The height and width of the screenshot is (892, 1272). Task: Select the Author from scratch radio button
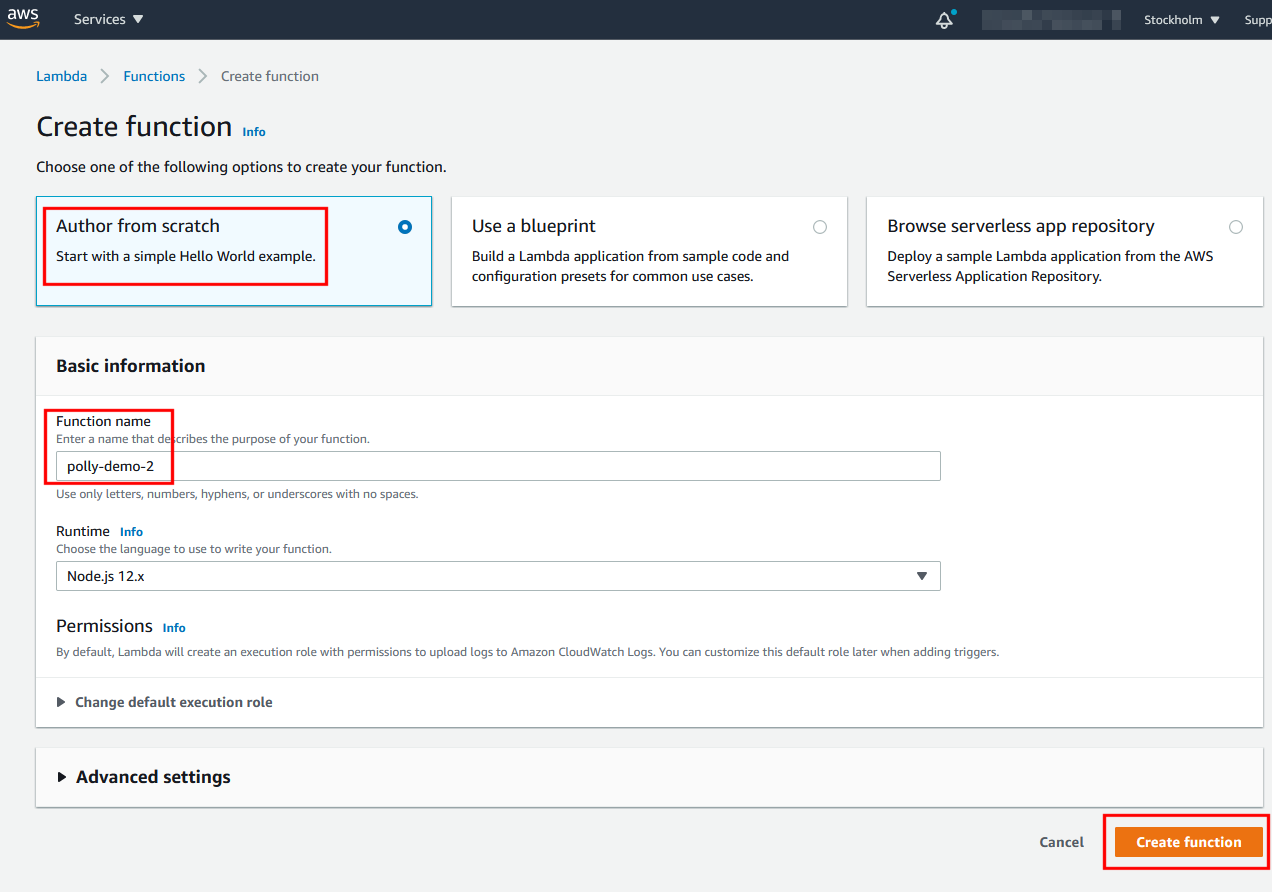pos(404,227)
